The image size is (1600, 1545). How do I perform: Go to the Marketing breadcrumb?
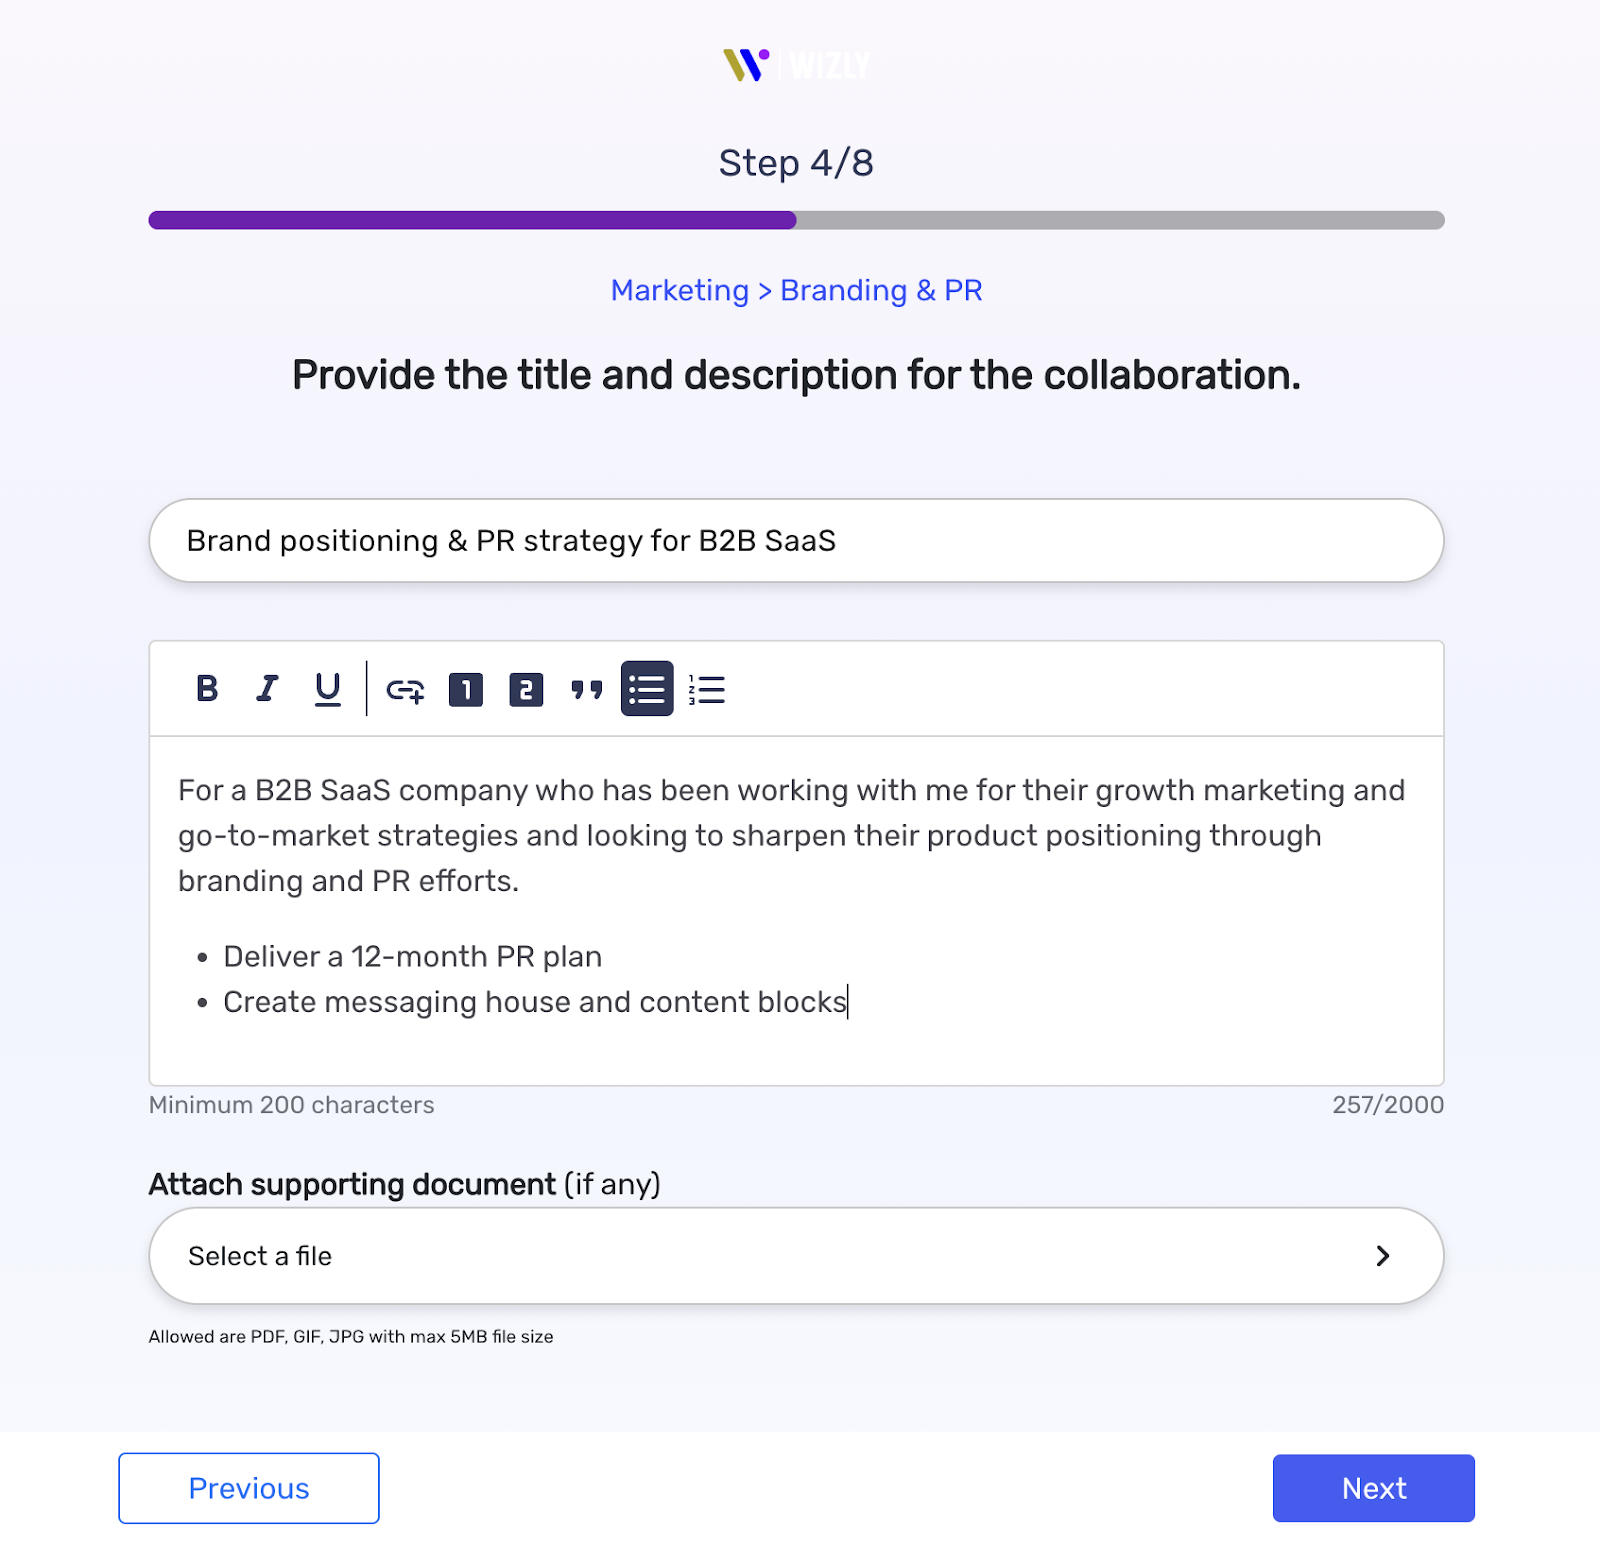(679, 290)
